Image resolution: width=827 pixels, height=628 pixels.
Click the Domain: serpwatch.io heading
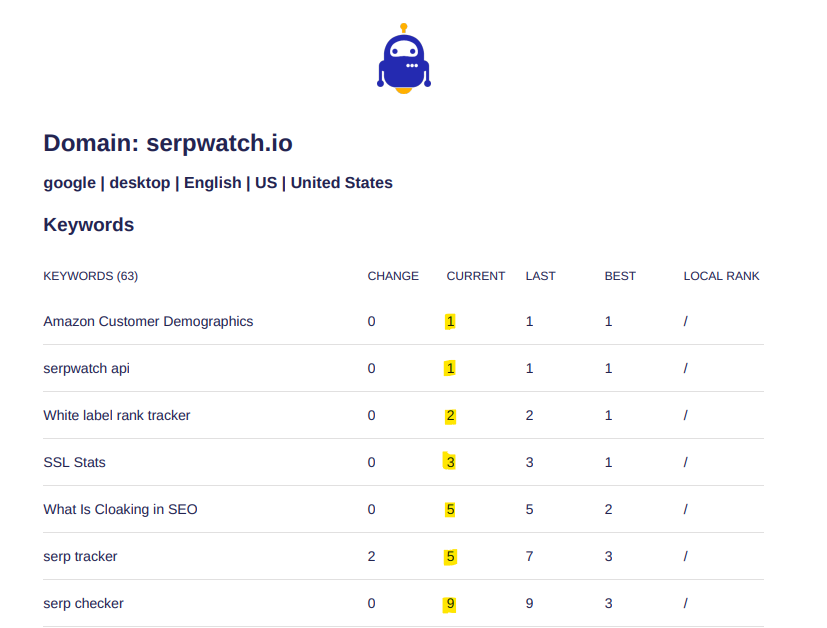(x=168, y=143)
